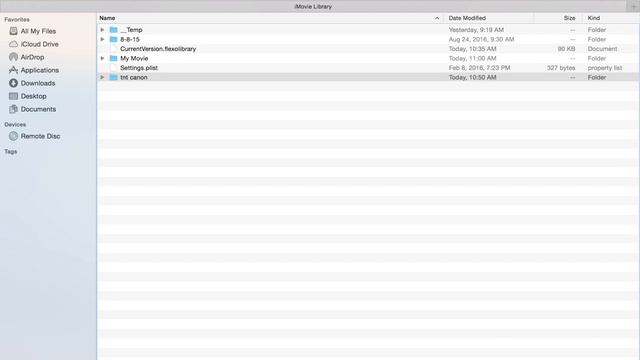Click date Feb 8, 2016, 7:23 PM
The image size is (640, 360).
(479, 68)
